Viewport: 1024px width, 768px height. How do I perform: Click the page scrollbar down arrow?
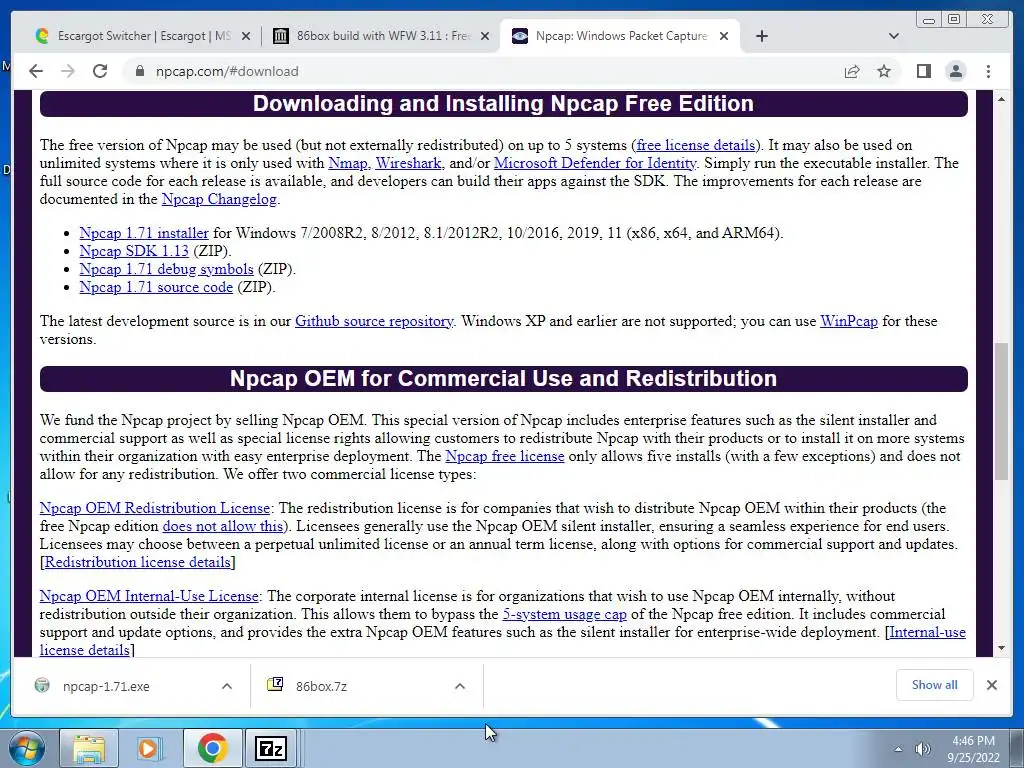coord(1001,648)
